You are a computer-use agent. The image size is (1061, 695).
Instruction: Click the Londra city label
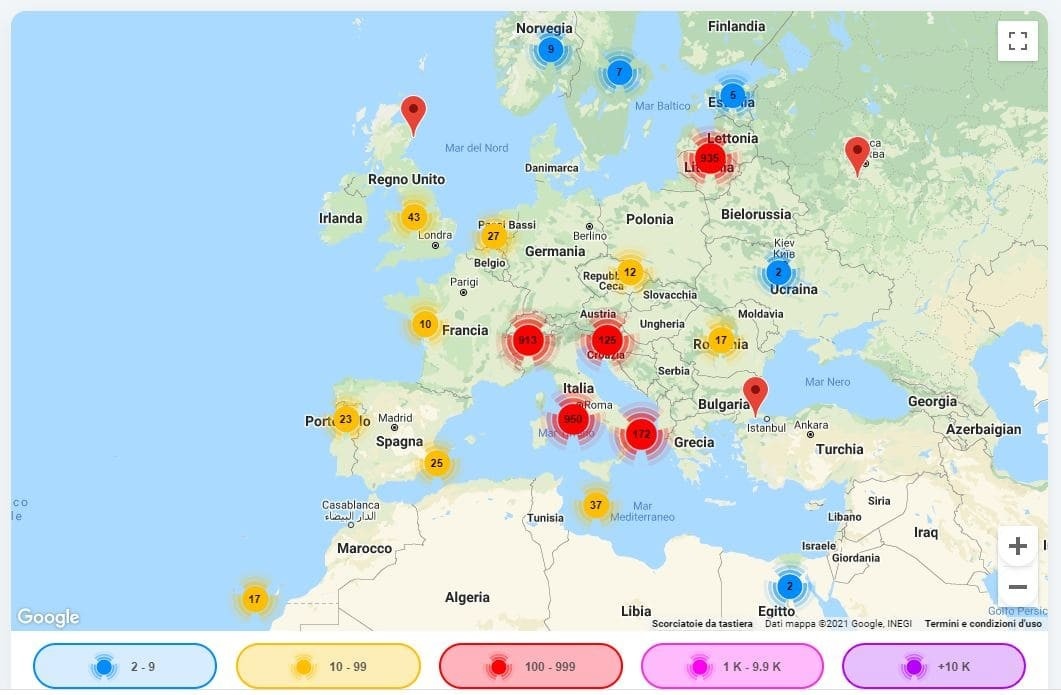(x=435, y=235)
